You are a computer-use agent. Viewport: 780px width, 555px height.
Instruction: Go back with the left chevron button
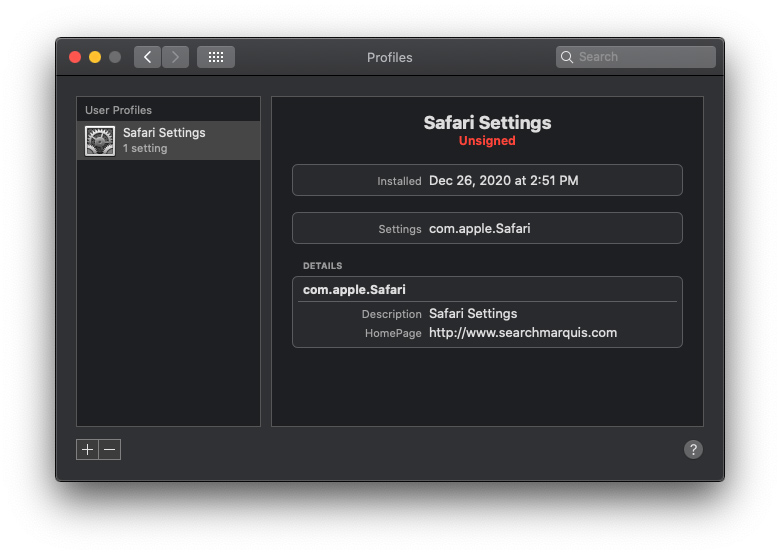tap(147, 57)
